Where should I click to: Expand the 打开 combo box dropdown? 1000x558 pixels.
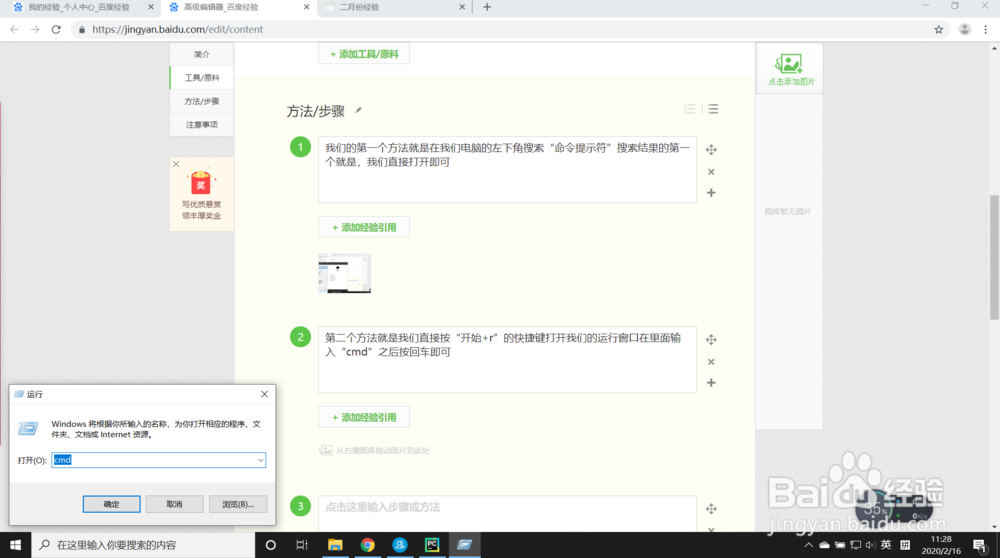pyautogui.click(x=260, y=460)
